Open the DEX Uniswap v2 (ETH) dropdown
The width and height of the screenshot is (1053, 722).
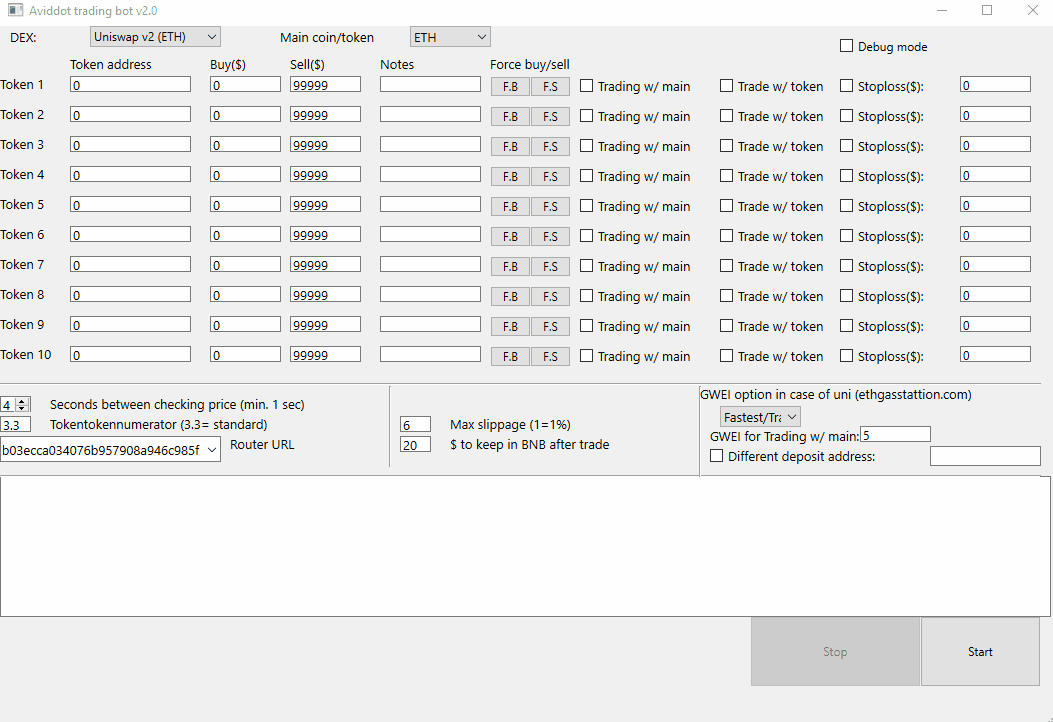tap(155, 37)
